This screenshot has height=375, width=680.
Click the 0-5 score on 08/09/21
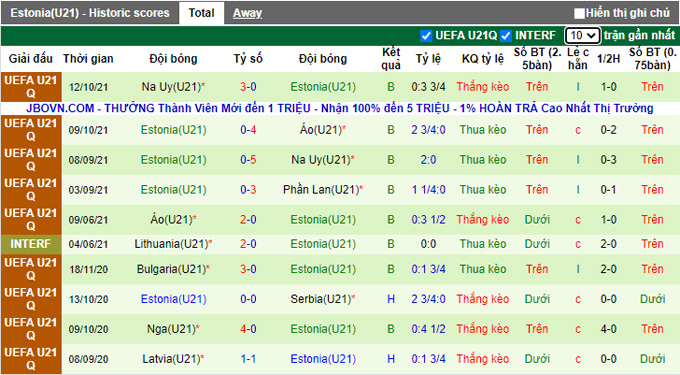pos(248,160)
